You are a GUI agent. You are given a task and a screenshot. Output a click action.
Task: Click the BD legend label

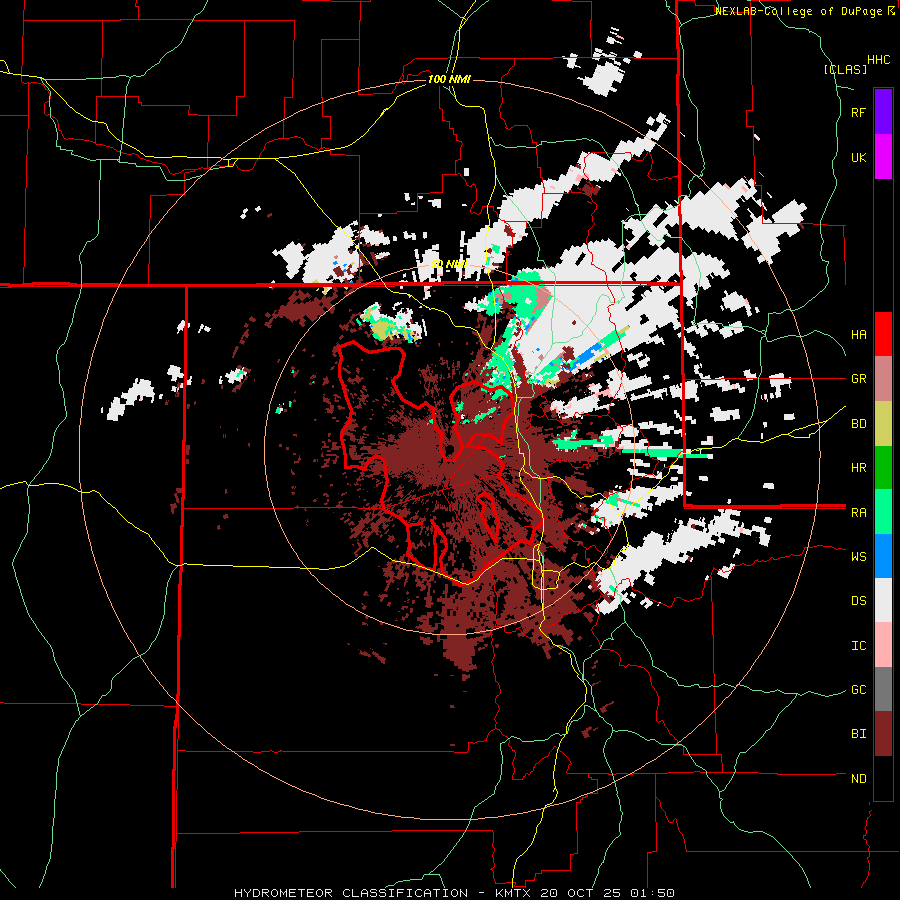(x=858, y=424)
